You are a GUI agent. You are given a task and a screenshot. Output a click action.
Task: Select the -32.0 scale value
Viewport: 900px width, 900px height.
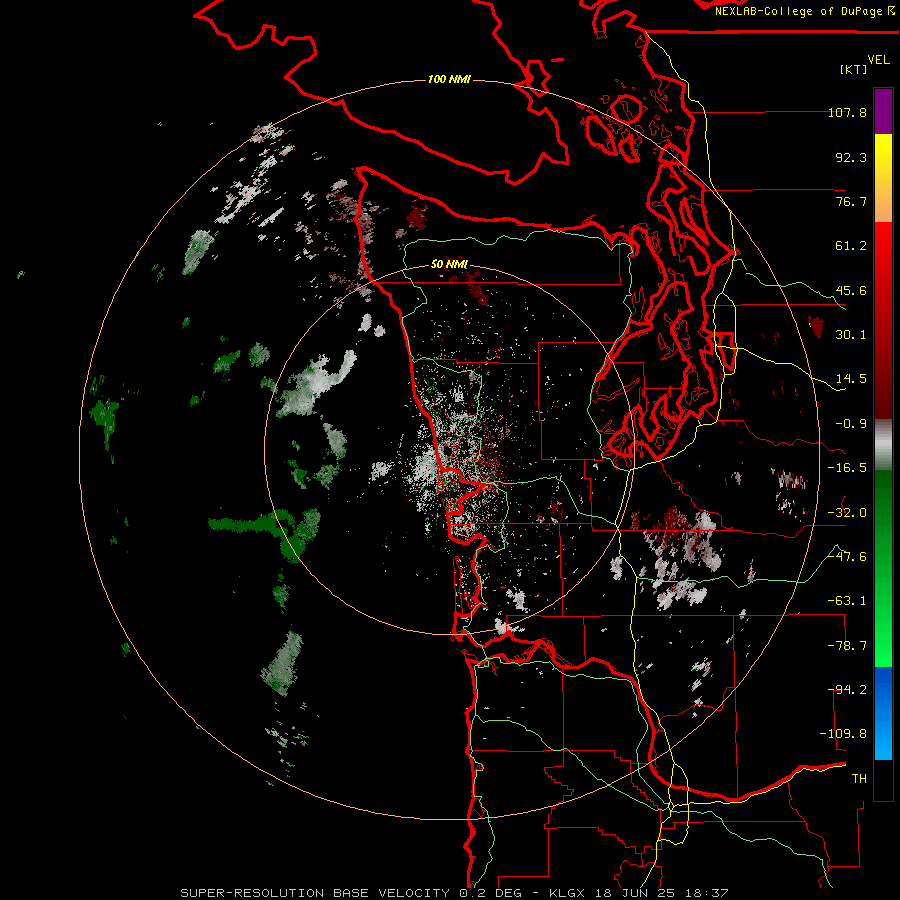tap(847, 513)
